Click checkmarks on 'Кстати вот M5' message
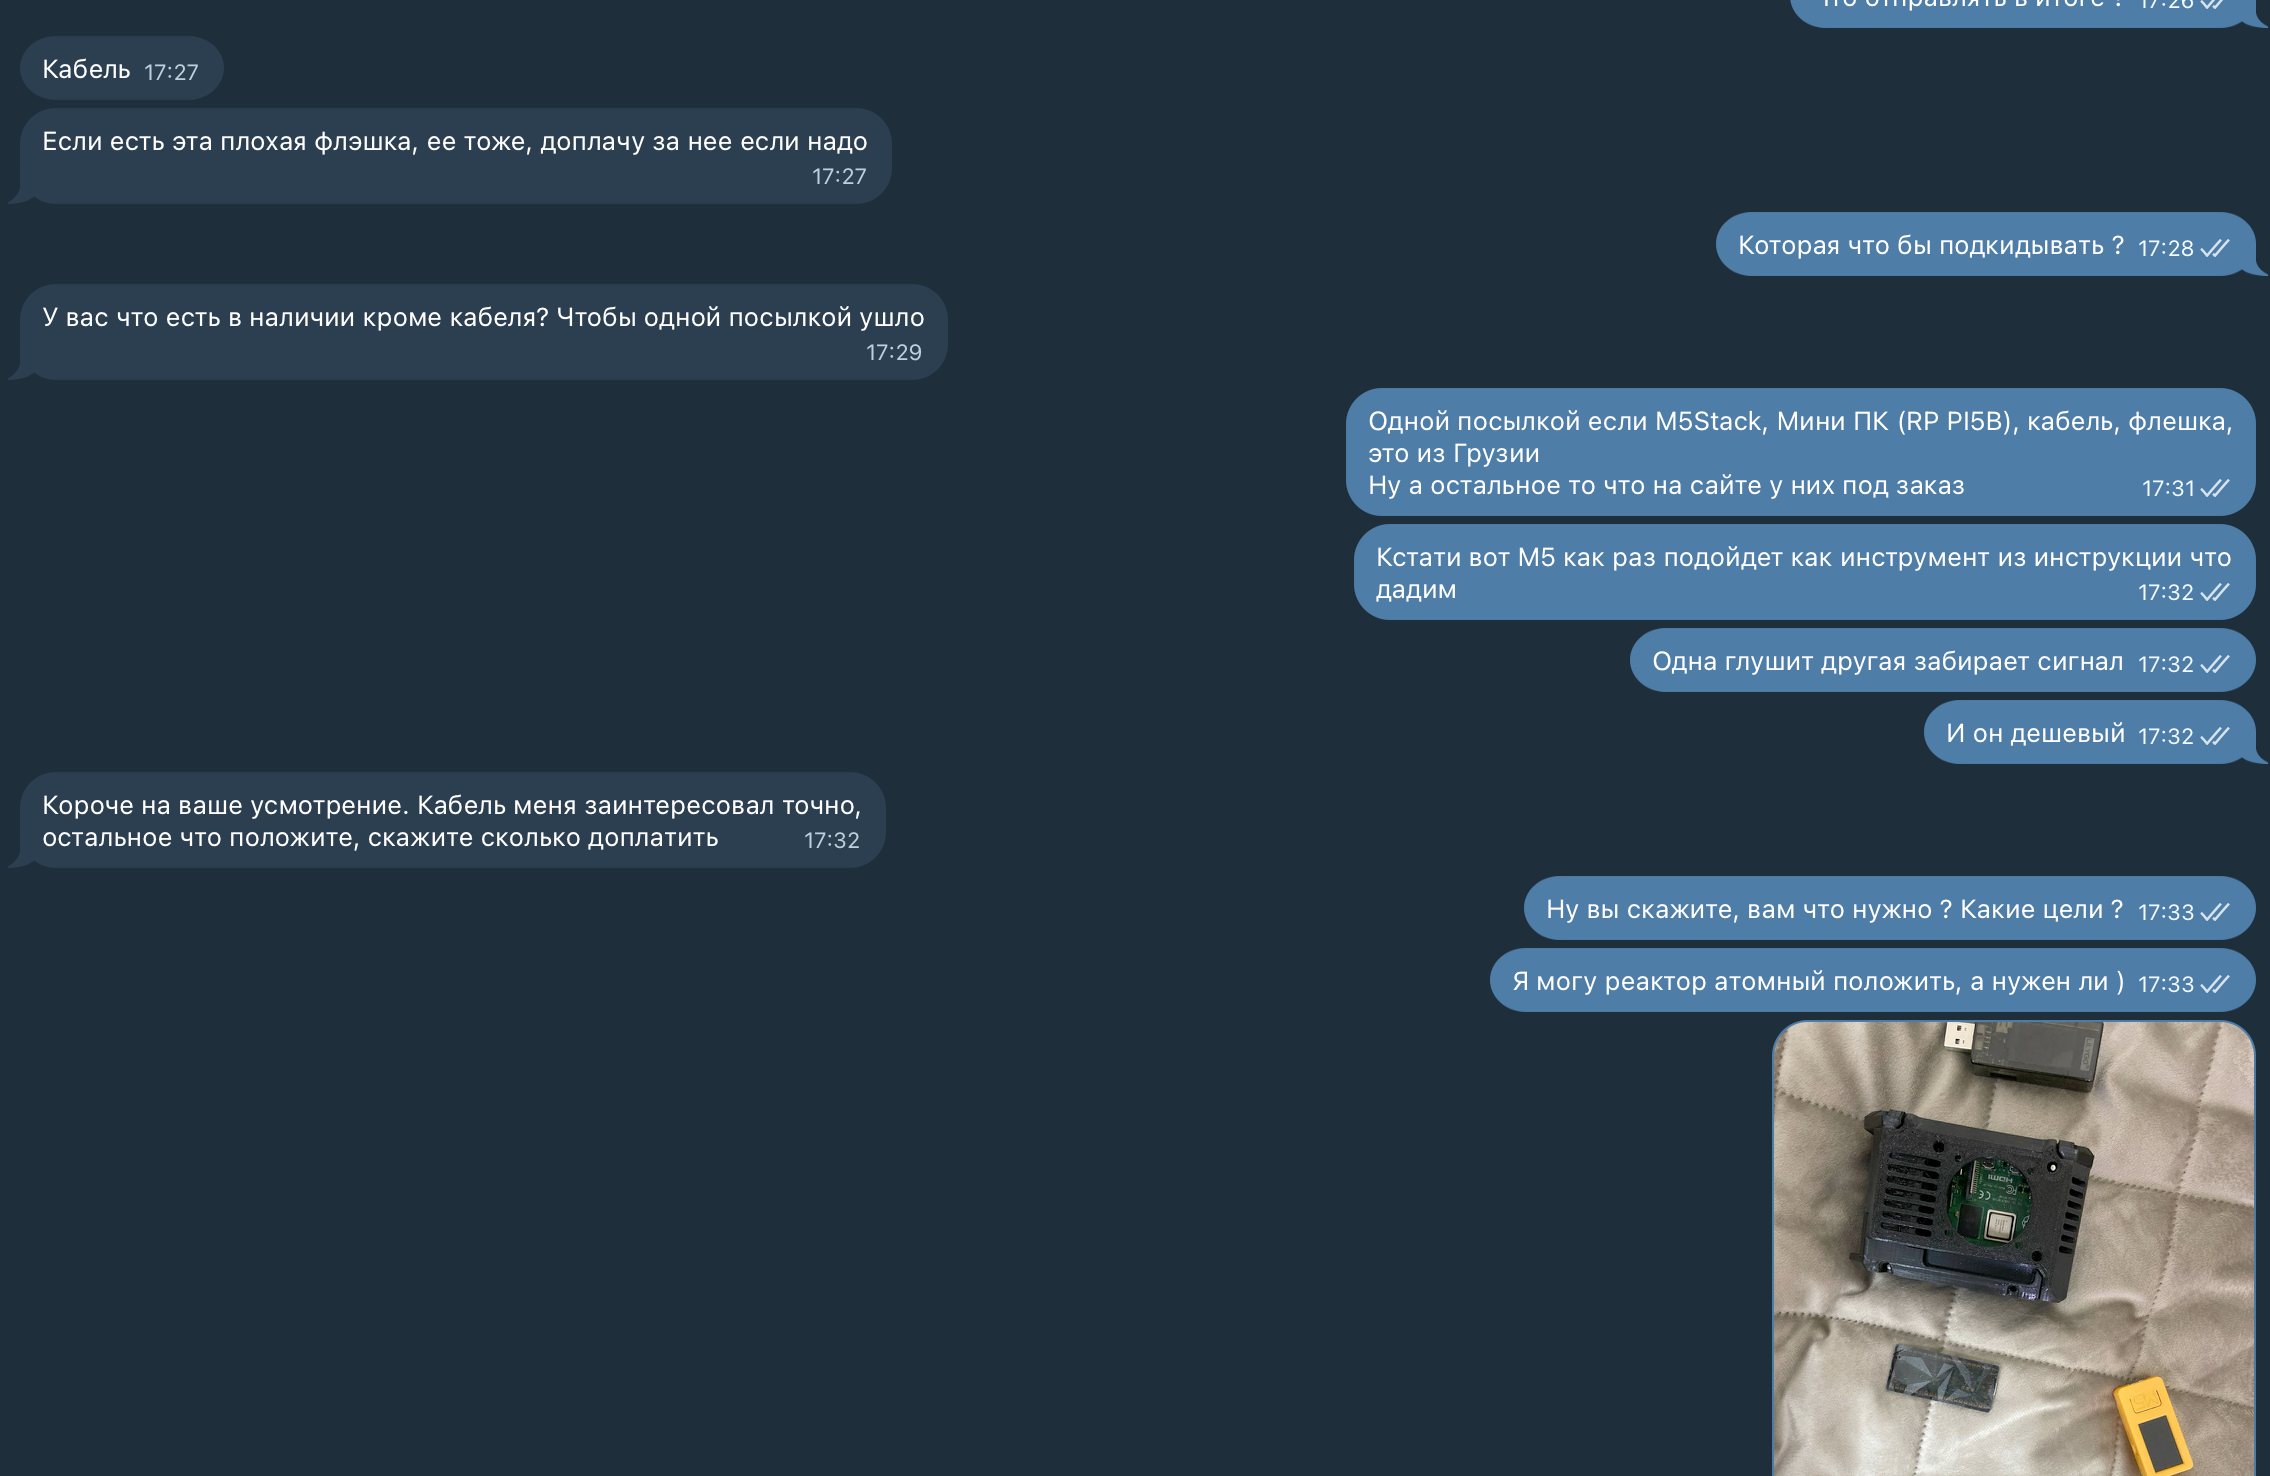This screenshot has width=2270, height=1476. 2215,592
